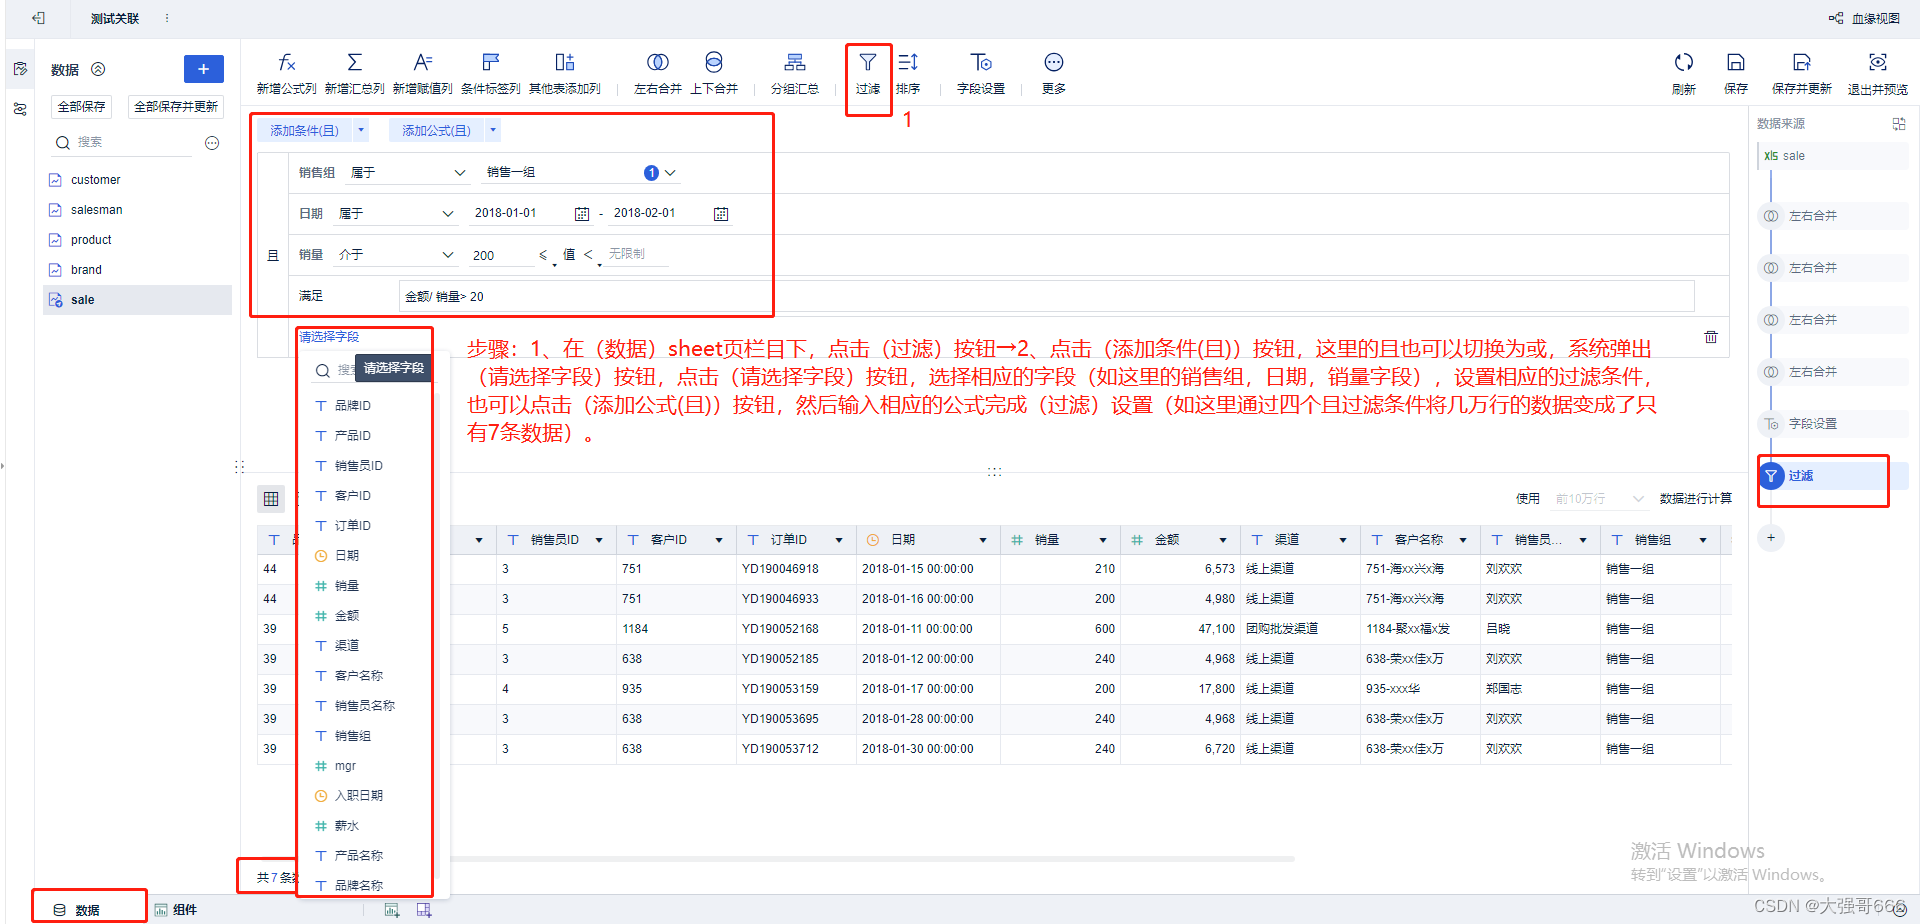The height and width of the screenshot is (924, 1920).
Task: Switch to the 组件 bottom tab
Action: pyautogui.click(x=176, y=910)
